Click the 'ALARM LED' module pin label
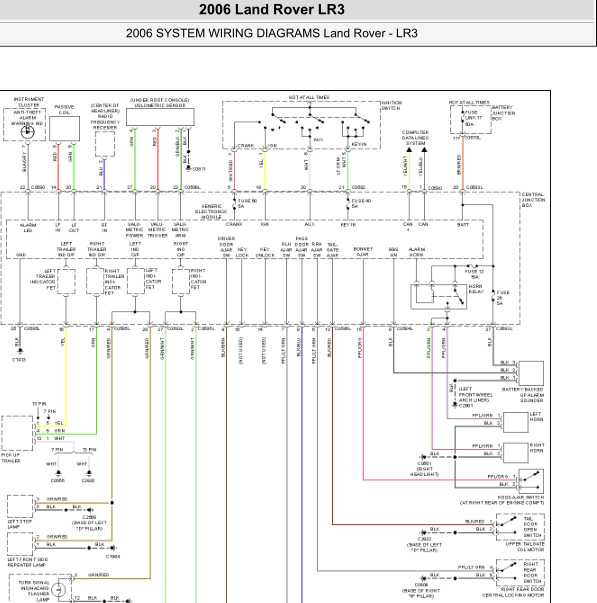 tap(28, 228)
